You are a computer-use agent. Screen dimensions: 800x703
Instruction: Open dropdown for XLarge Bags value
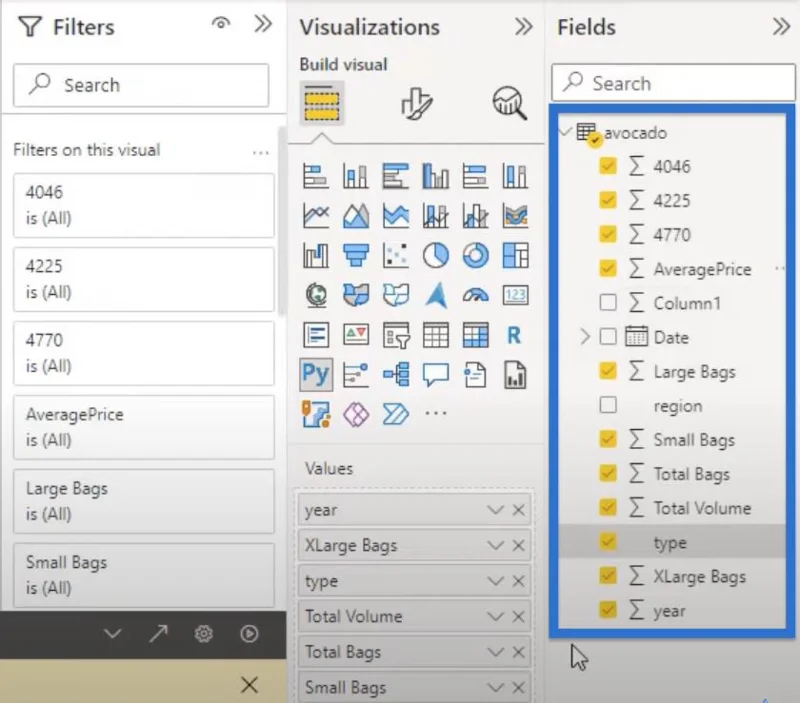tap(495, 545)
